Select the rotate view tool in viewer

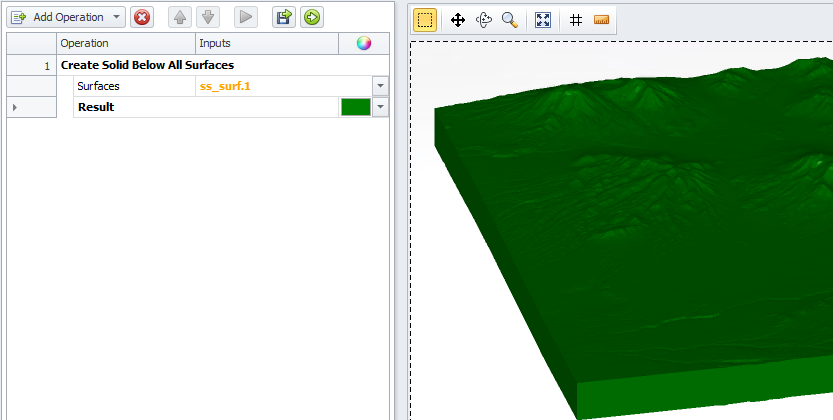pyautogui.click(x=484, y=20)
